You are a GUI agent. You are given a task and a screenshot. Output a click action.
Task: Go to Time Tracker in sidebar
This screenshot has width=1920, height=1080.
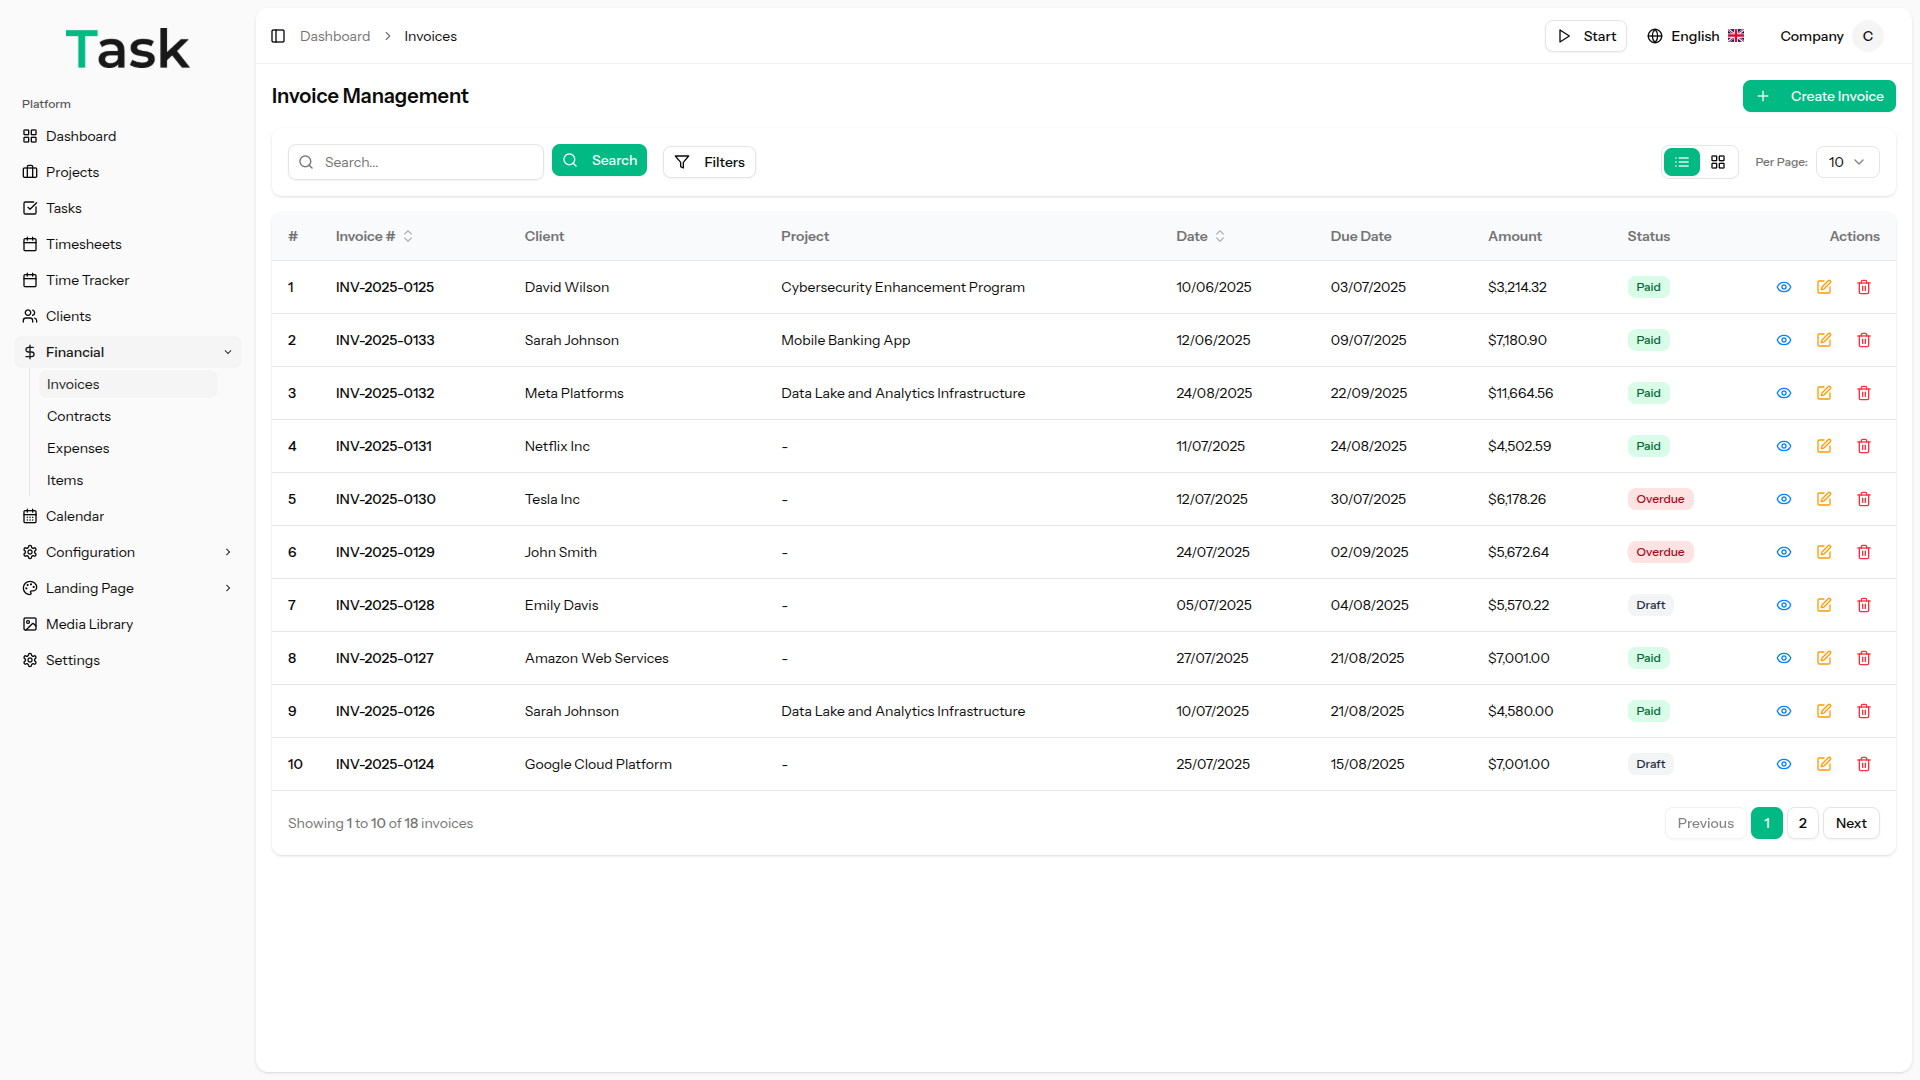click(x=87, y=280)
